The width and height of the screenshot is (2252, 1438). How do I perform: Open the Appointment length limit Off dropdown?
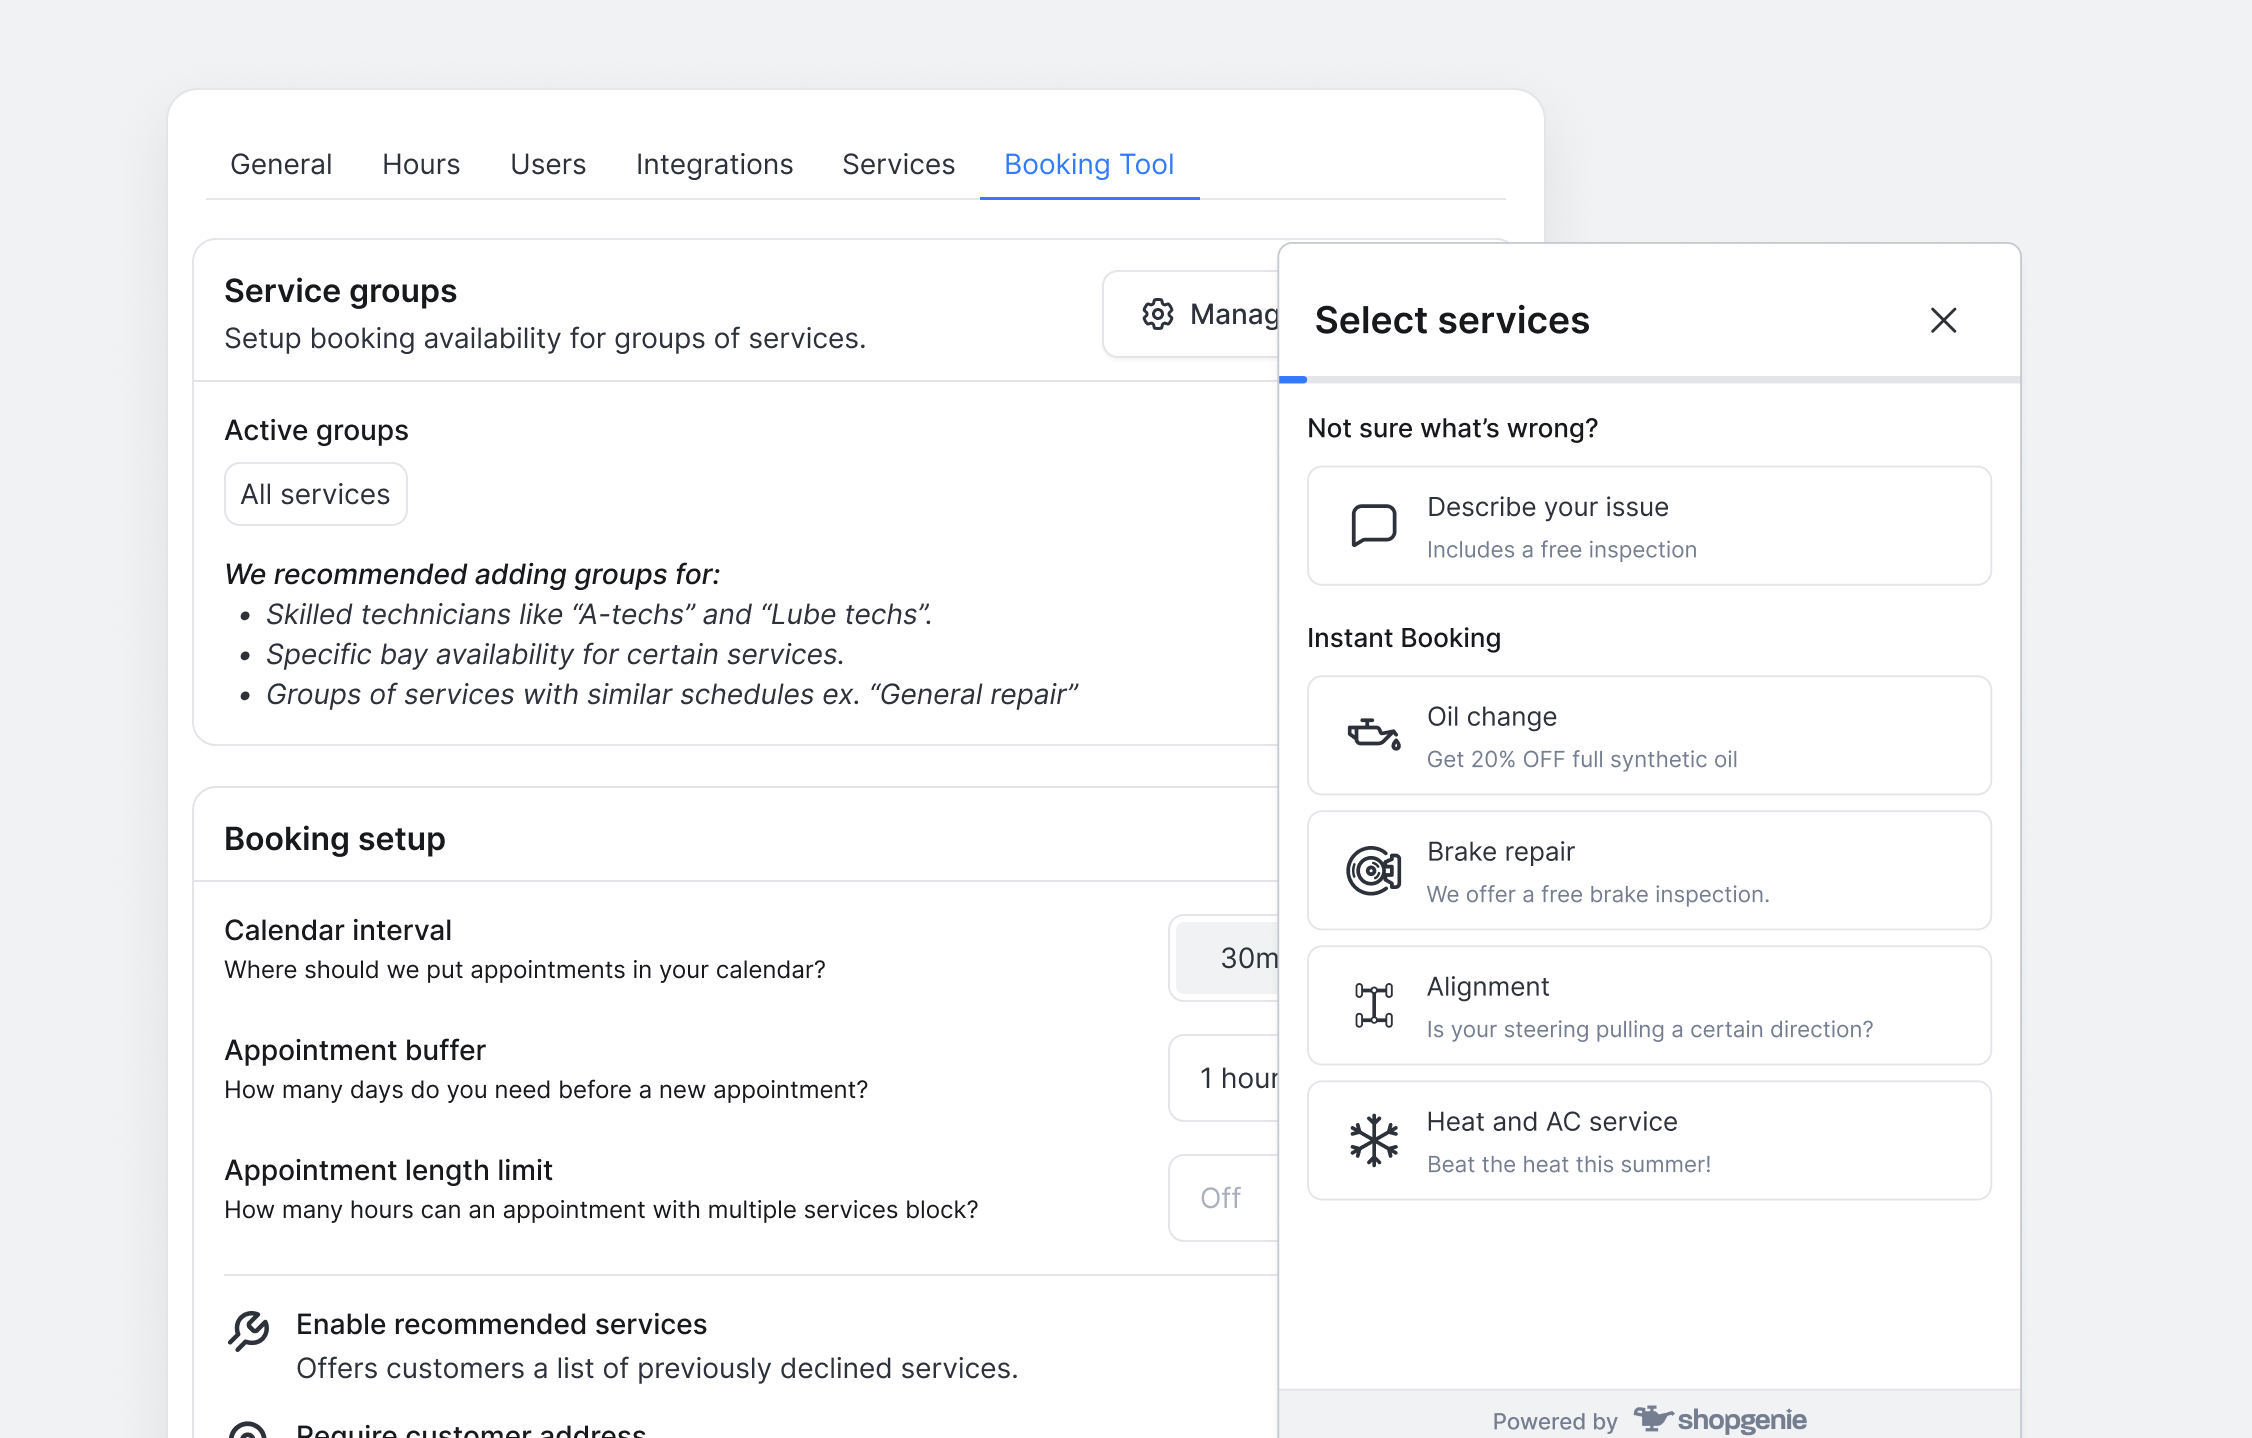tap(1224, 1198)
